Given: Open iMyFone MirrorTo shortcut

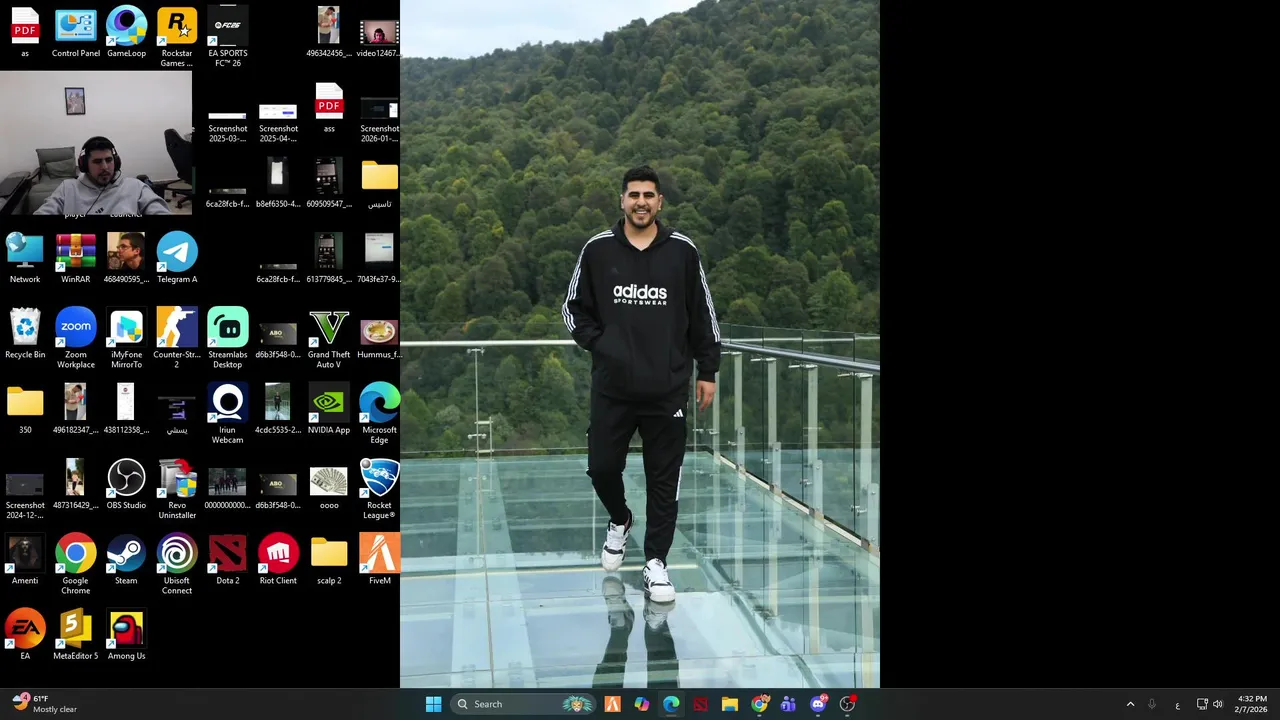Looking at the screenshot, I should pos(126,339).
